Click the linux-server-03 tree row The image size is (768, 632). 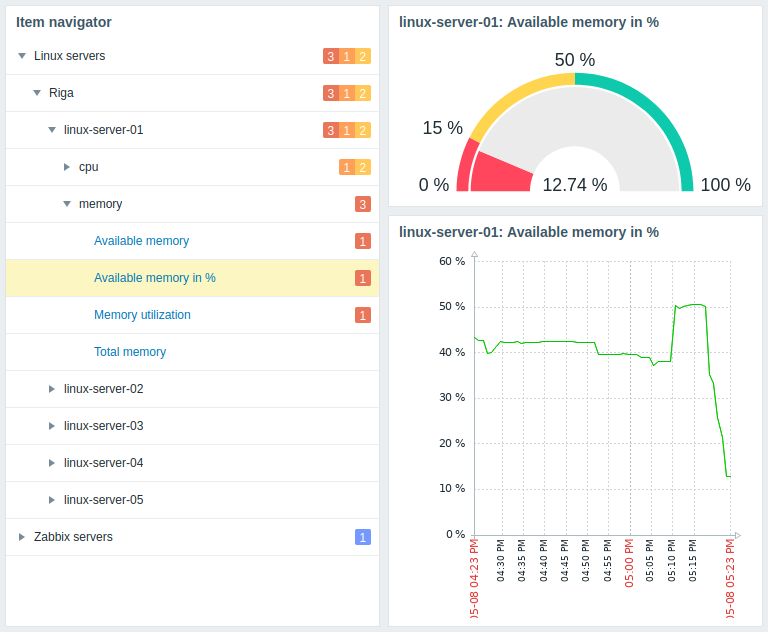pos(104,426)
